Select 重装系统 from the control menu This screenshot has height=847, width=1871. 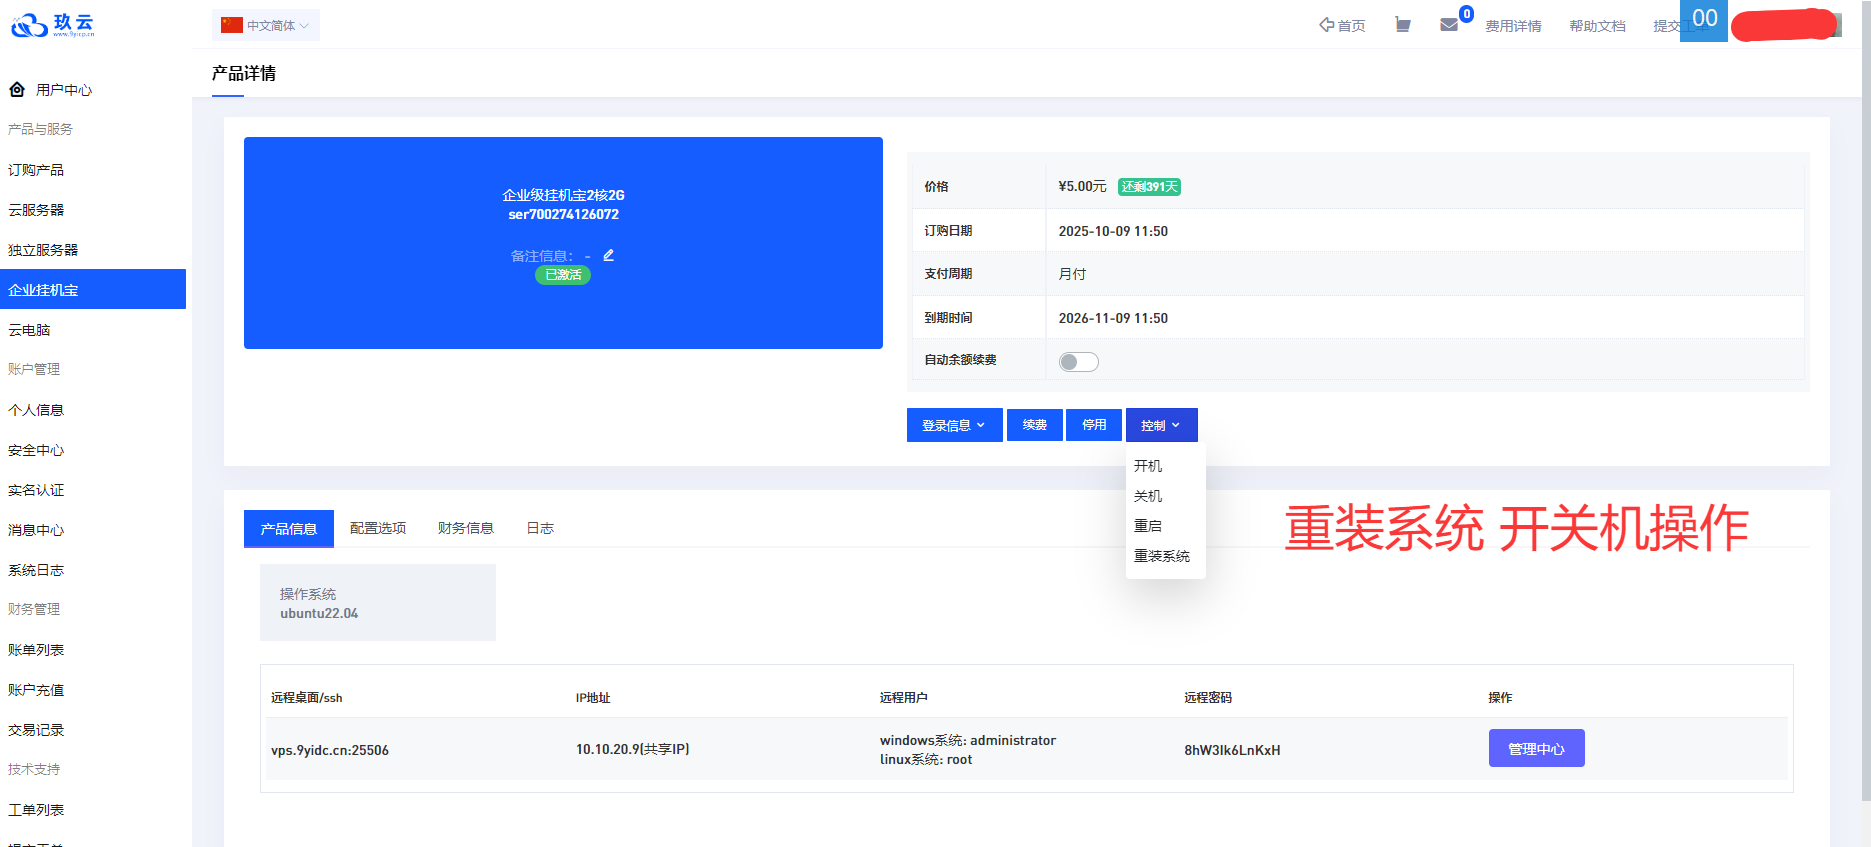(1161, 556)
